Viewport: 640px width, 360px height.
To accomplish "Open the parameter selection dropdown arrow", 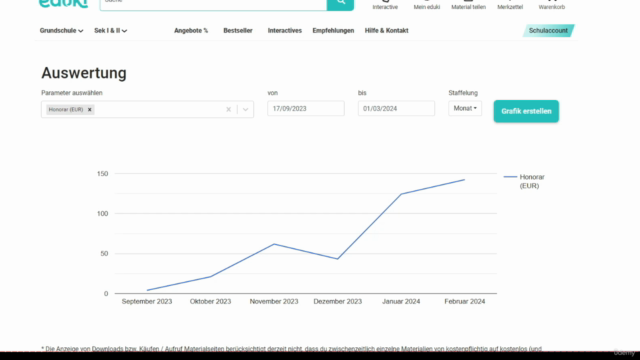I will pos(245,109).
